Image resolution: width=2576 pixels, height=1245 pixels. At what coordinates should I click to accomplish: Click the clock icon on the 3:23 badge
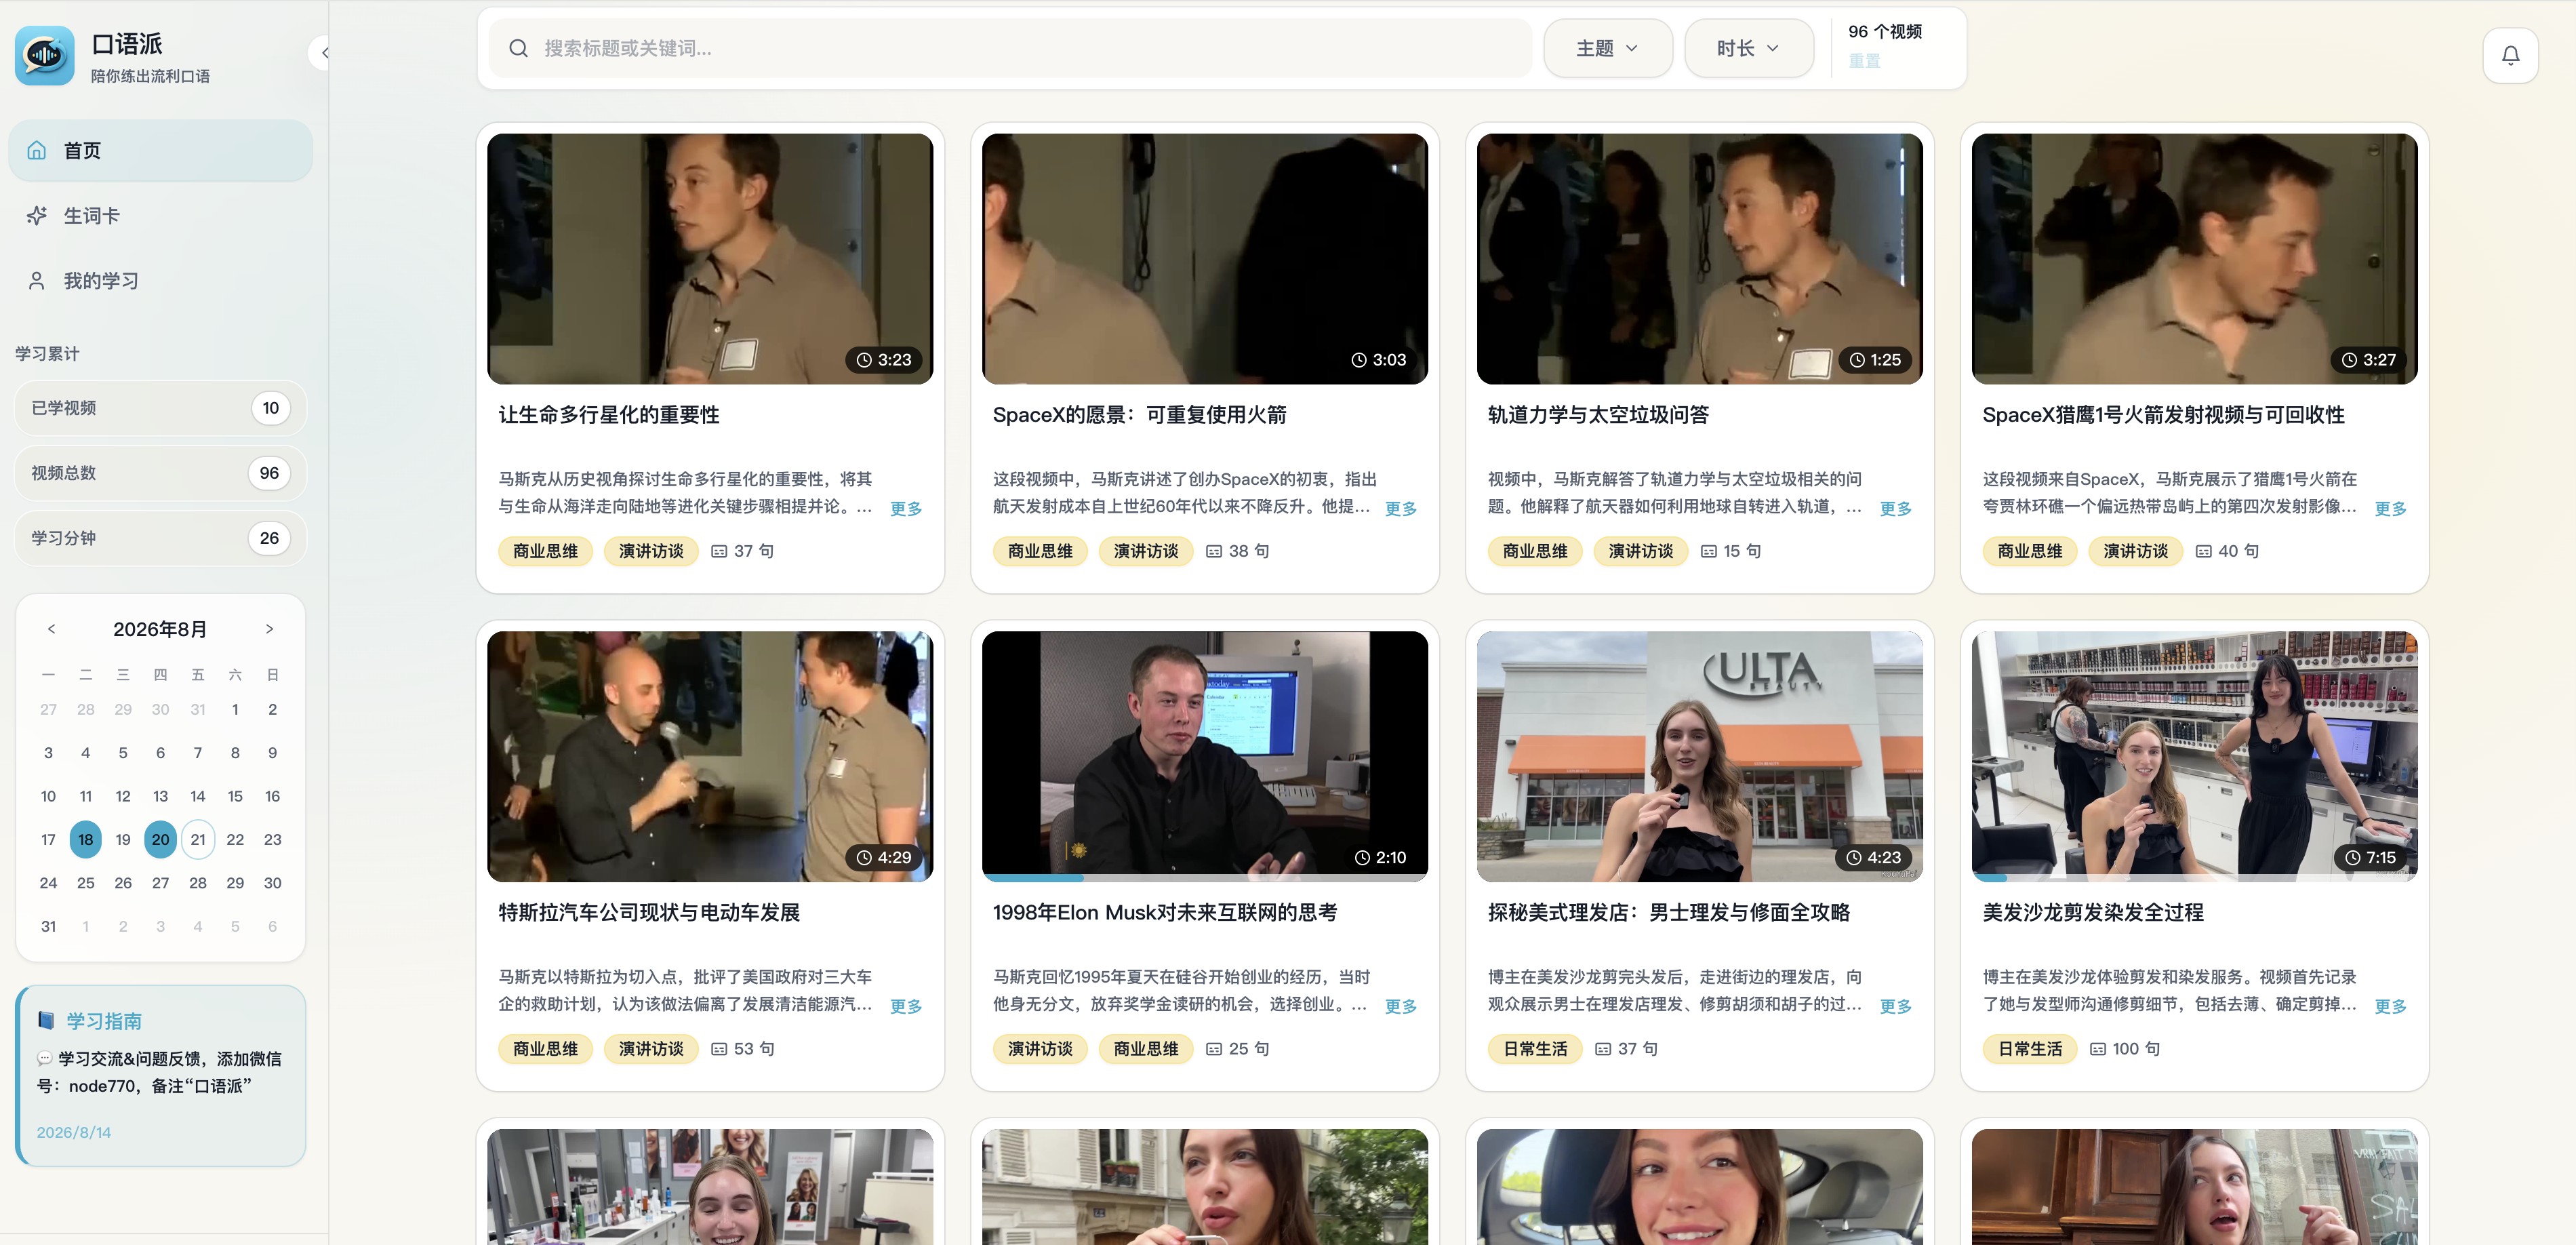[864, 360]
